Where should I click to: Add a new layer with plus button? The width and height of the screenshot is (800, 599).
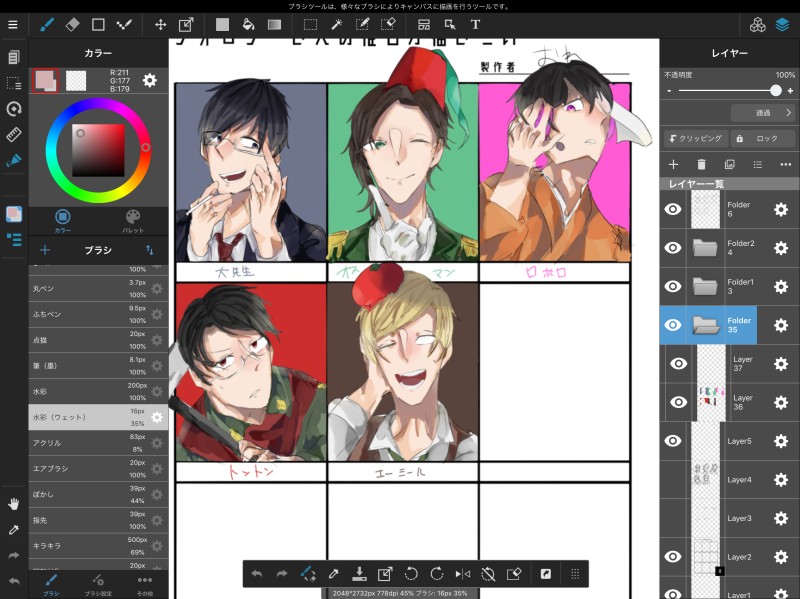point(673,164)
